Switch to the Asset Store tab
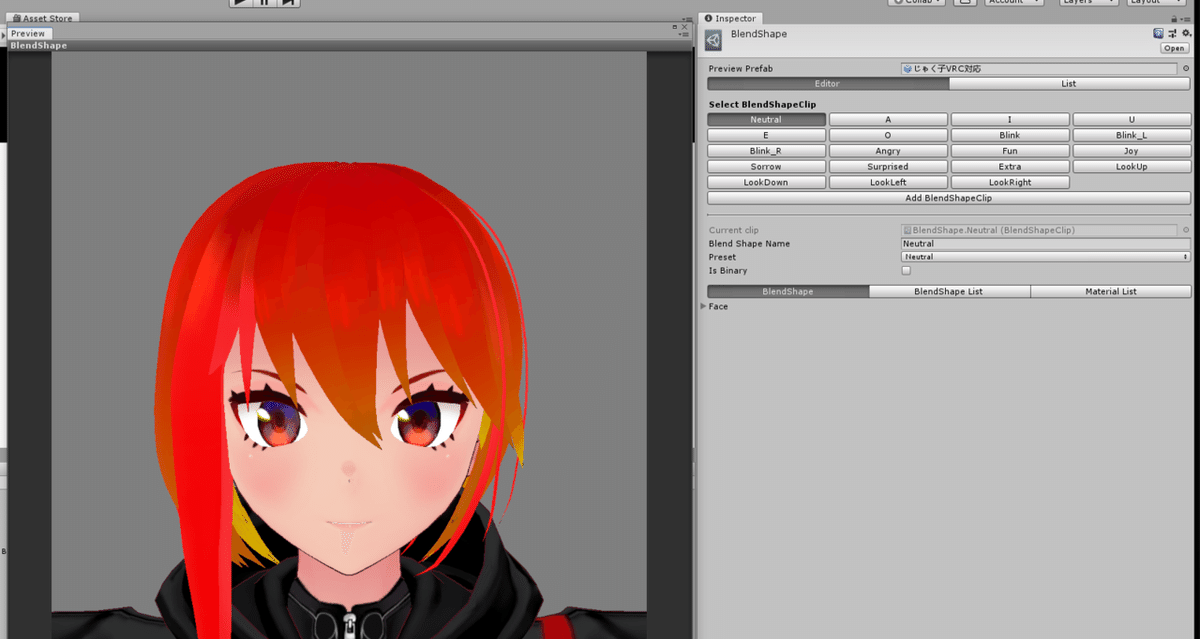Image resolution: width=1200 pixels, height=639 pixels. [45, 18]
